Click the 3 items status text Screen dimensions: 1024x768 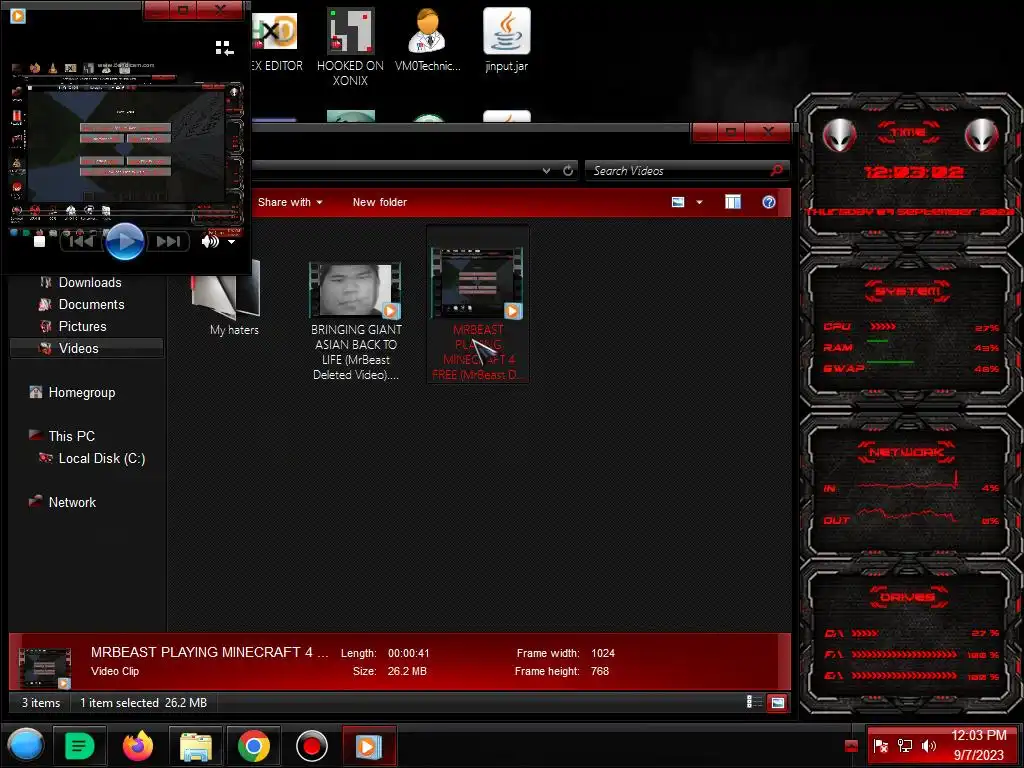tap(41, 703)
